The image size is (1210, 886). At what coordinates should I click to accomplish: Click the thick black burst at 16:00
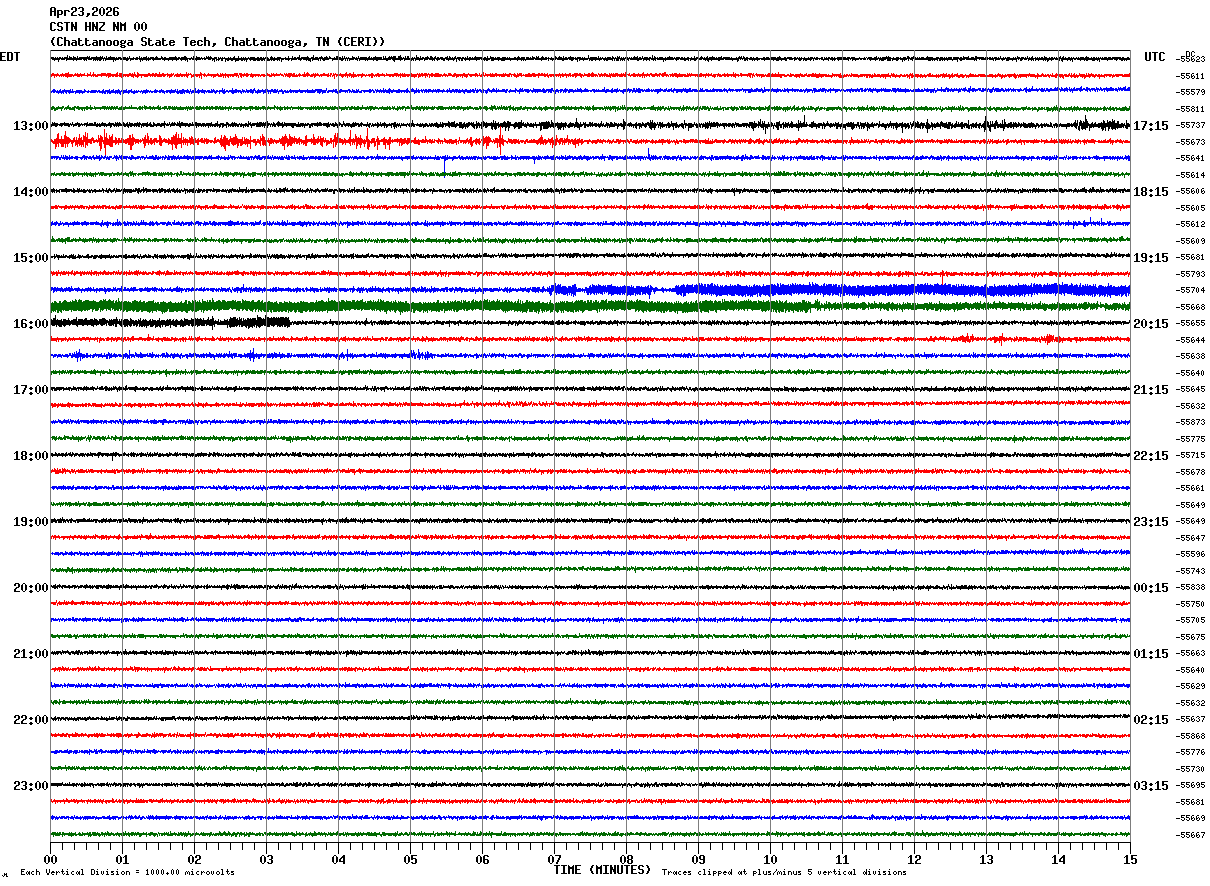(x=170, y=322)
